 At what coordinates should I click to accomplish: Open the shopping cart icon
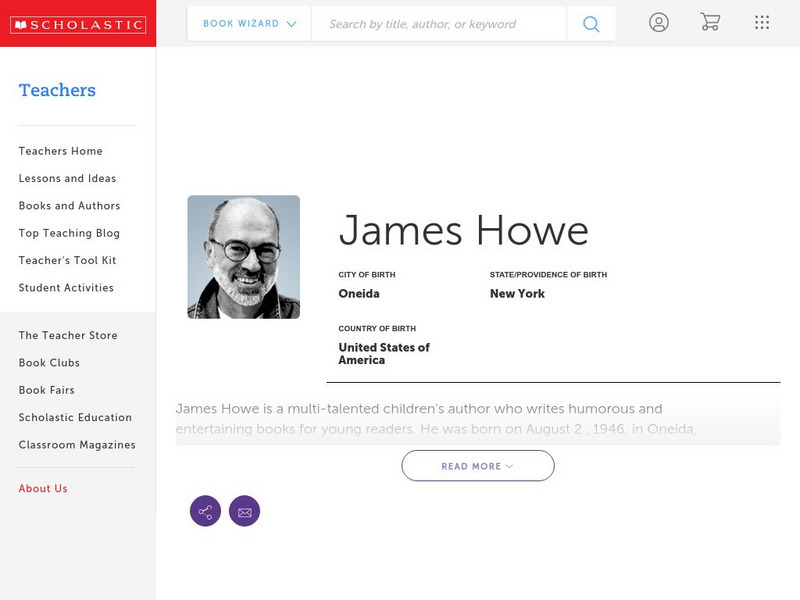pyautogui.click(x=710, y=22)
